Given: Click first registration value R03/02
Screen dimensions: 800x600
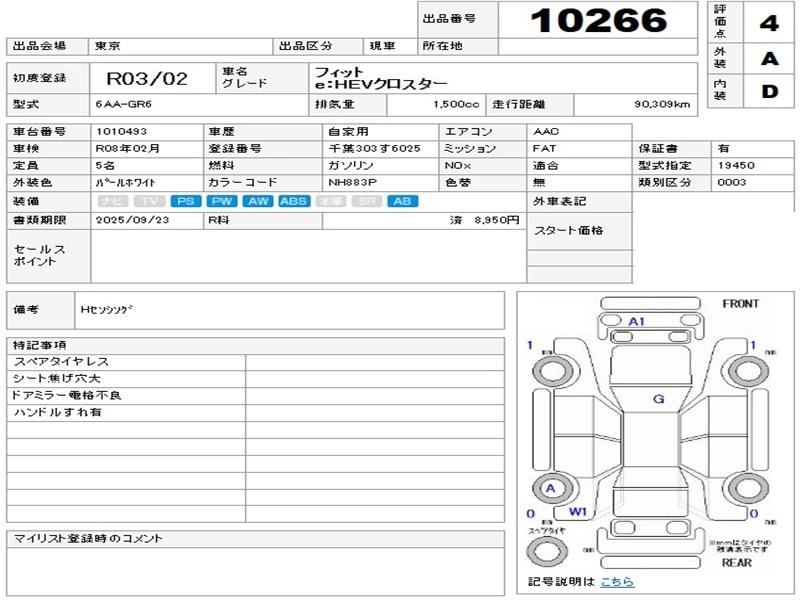Looking at the screenshot, I should click(147, 79).
